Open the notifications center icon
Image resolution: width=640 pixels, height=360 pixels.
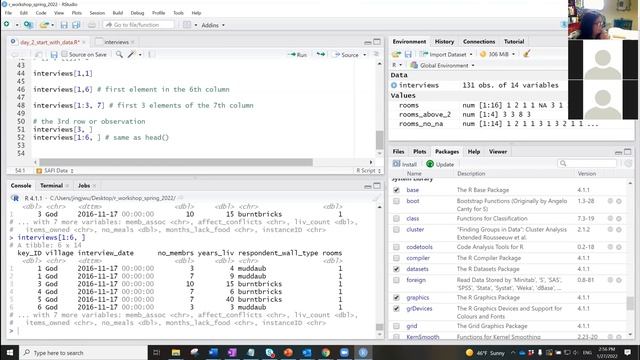(x=628, y=352)
